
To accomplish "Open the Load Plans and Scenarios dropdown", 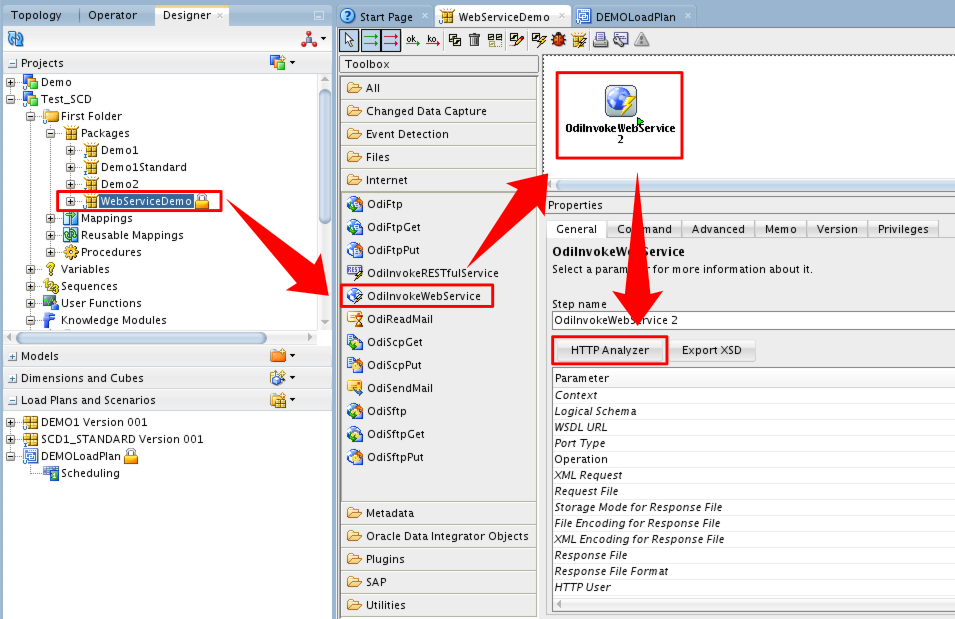I will pyautogui.click(x=283, y=400).
